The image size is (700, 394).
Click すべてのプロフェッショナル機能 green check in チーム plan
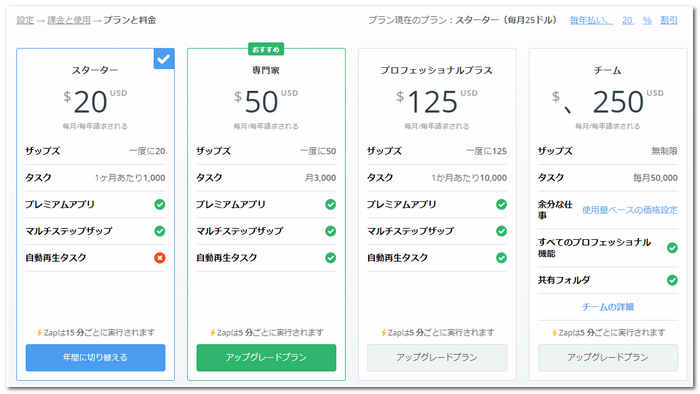coord(672,248)
